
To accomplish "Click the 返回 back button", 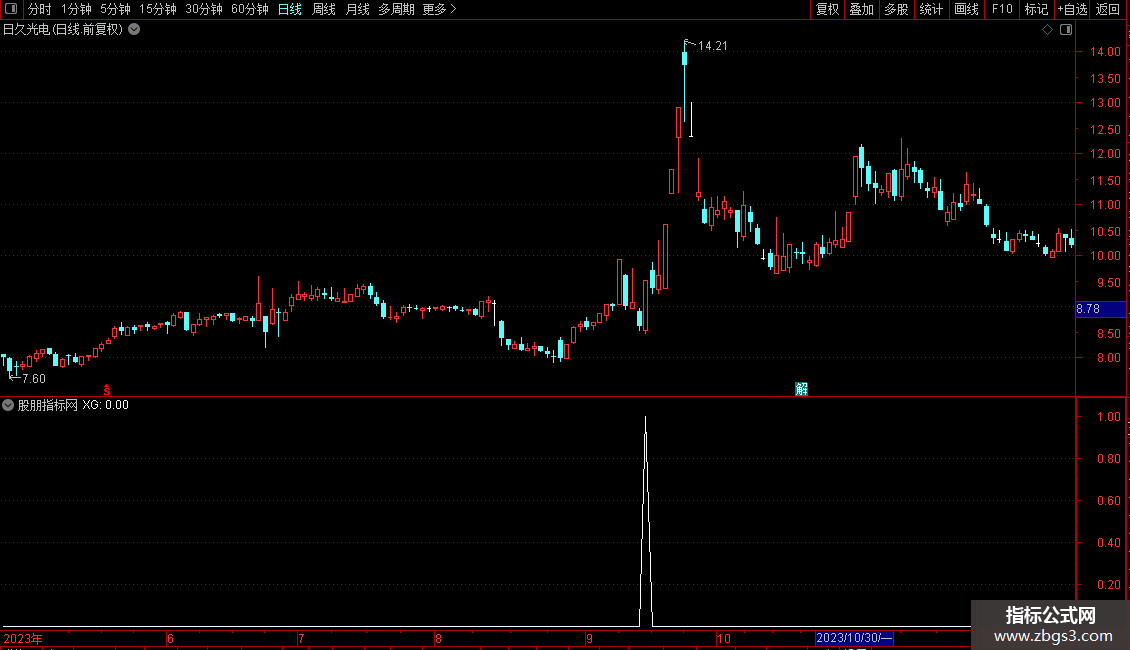I will pos(1108,9).
